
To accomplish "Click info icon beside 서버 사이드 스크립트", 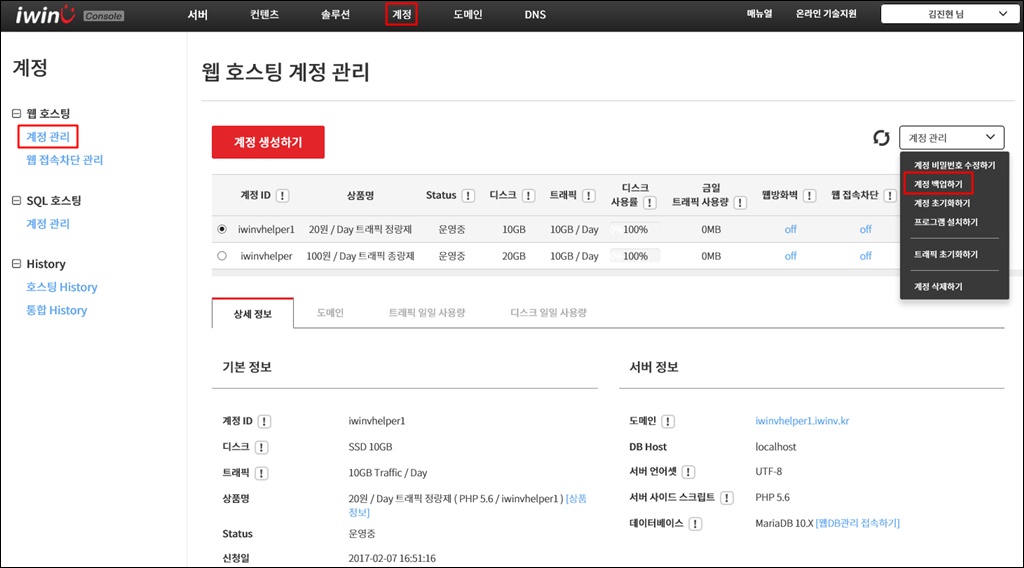I will [x=726, y=497].
